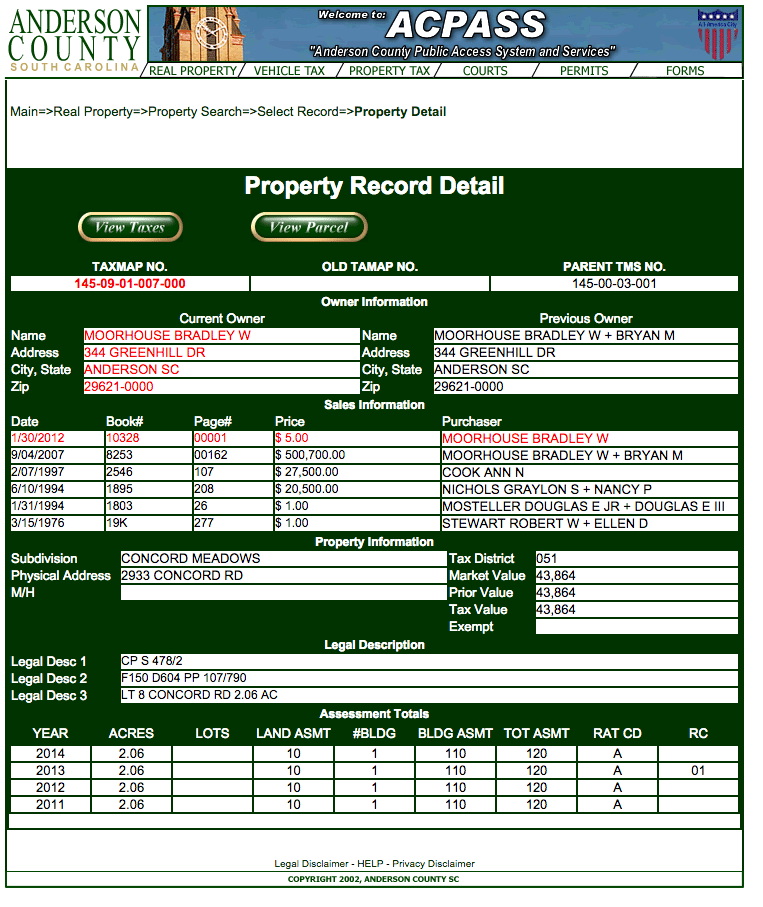
Task: Navigate to the Courts tab
Action: (485, 71)
